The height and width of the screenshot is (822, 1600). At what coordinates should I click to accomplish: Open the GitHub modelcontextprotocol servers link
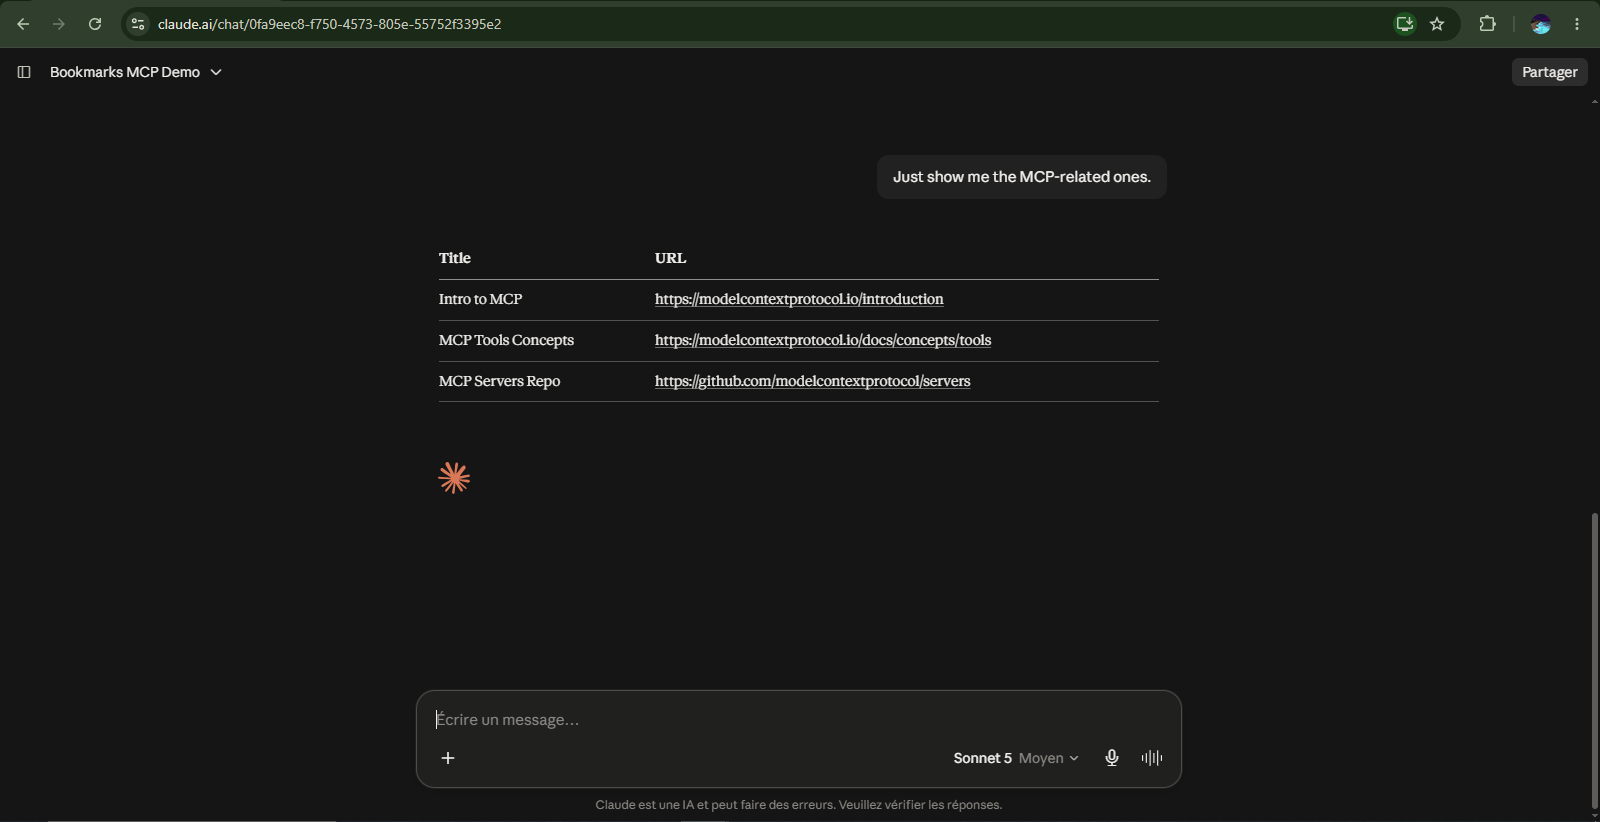tap(812, 381)
